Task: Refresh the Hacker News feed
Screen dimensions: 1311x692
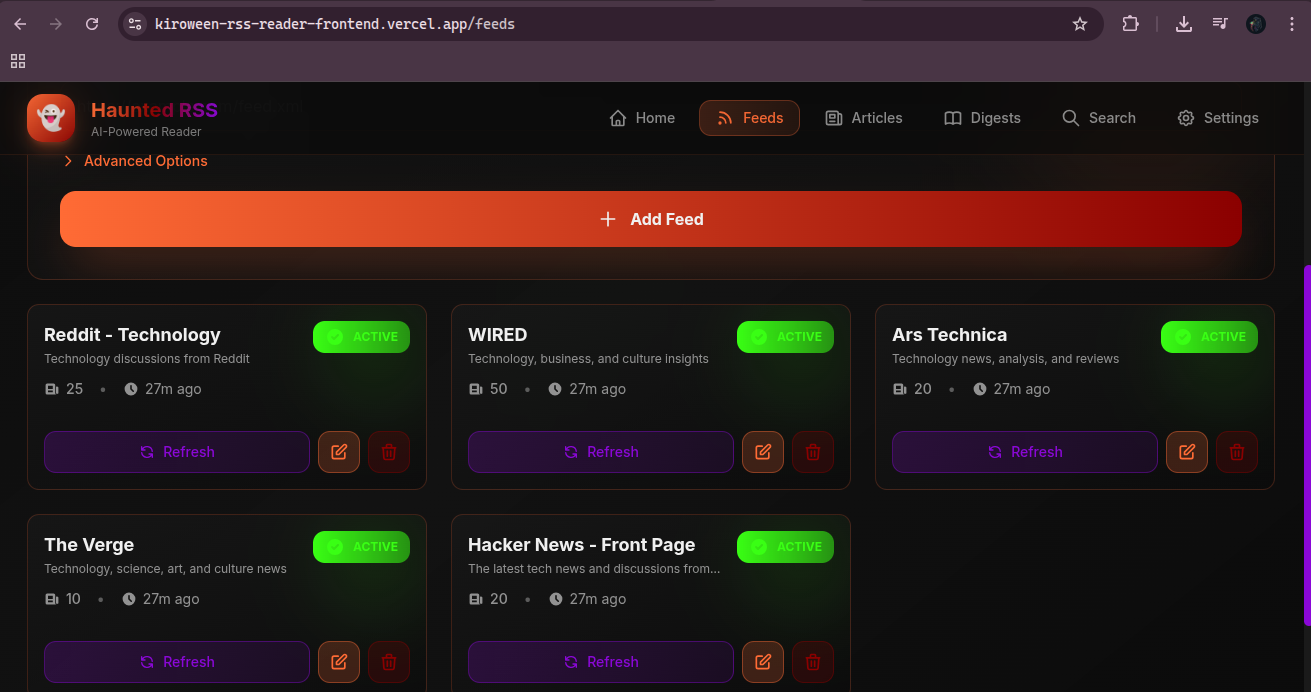Action: tap(601, 662)
